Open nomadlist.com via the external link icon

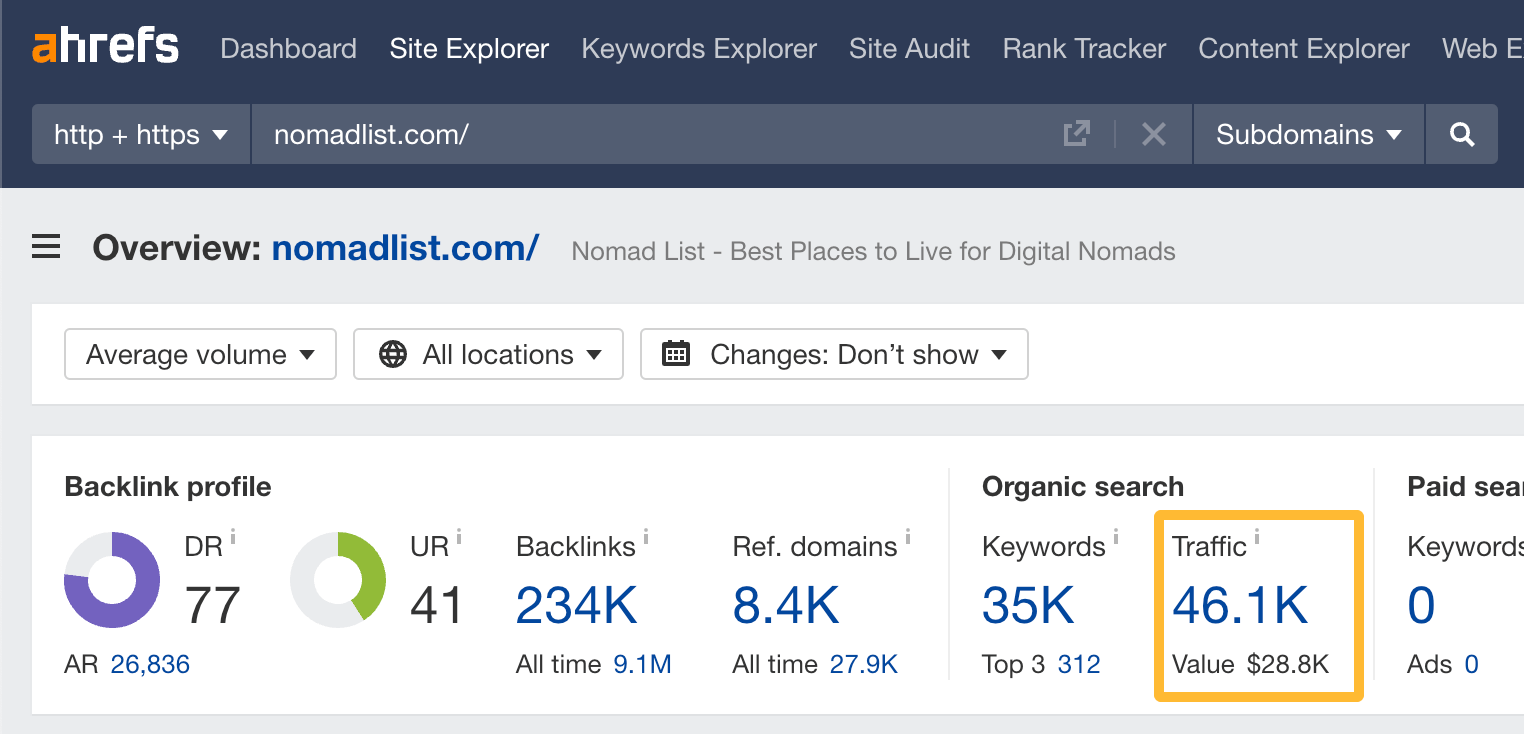(1075, 133)
